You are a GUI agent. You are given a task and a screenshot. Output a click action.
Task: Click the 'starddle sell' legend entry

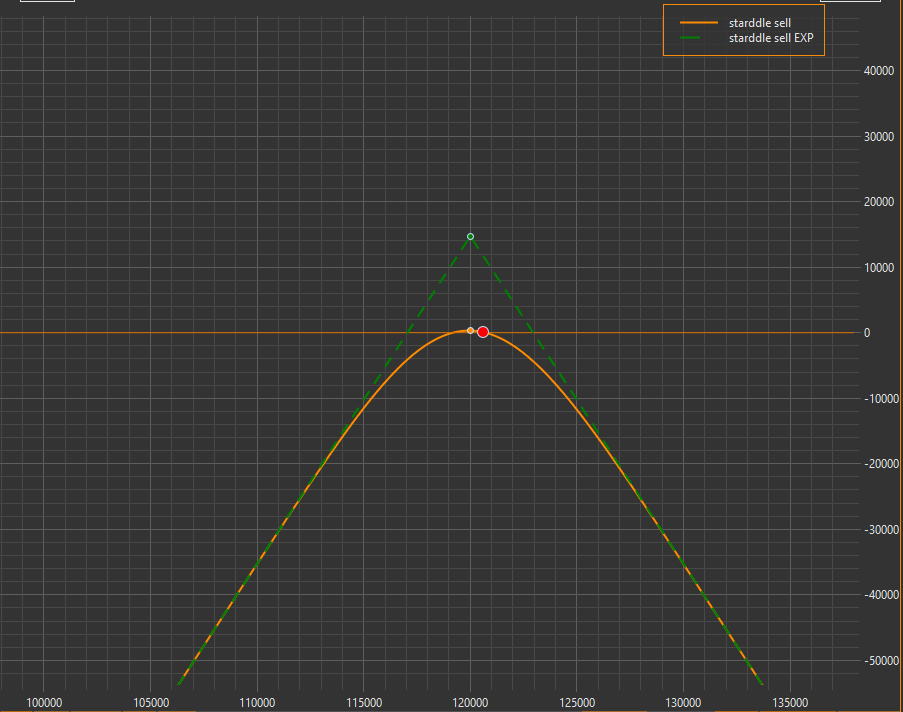[760, 23]
